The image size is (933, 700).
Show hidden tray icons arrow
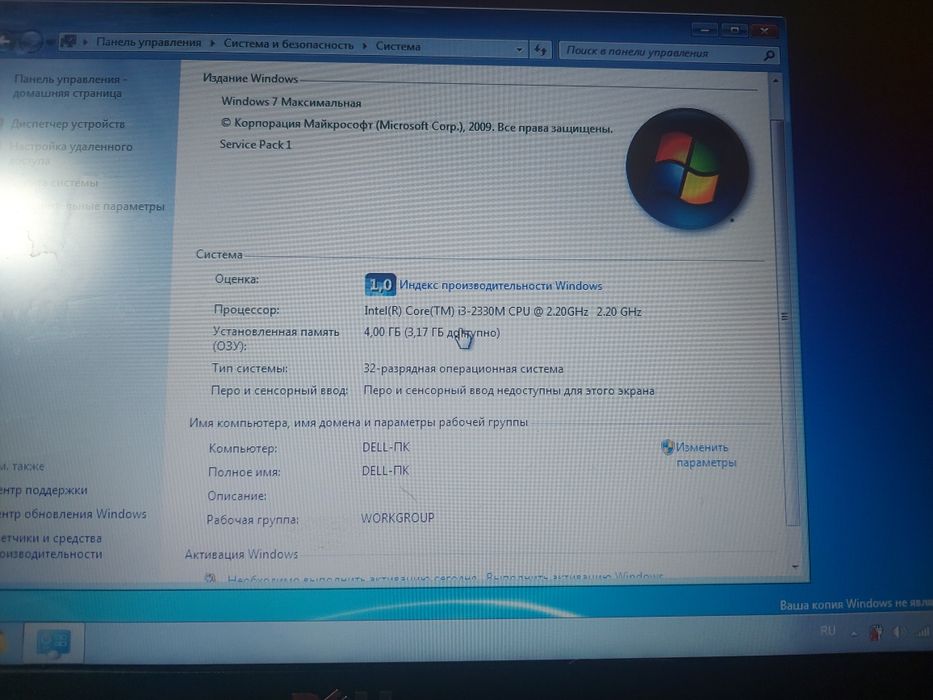pyautogui.click(x=853, y=635)
